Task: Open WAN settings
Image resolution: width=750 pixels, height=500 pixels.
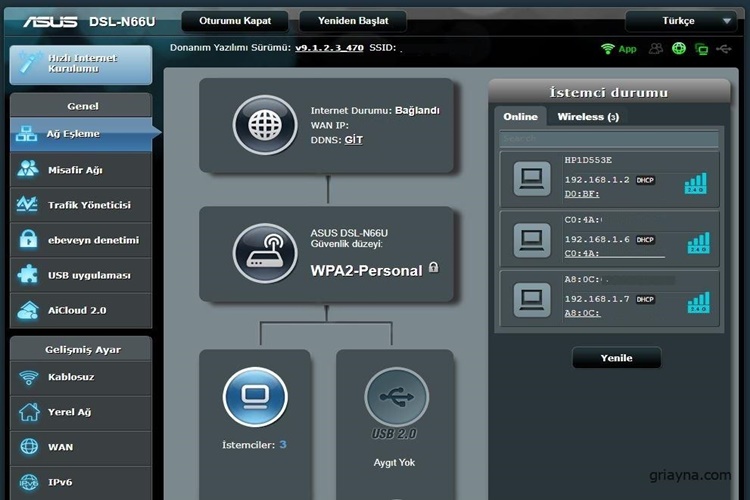Action: (x=81, y=447)
